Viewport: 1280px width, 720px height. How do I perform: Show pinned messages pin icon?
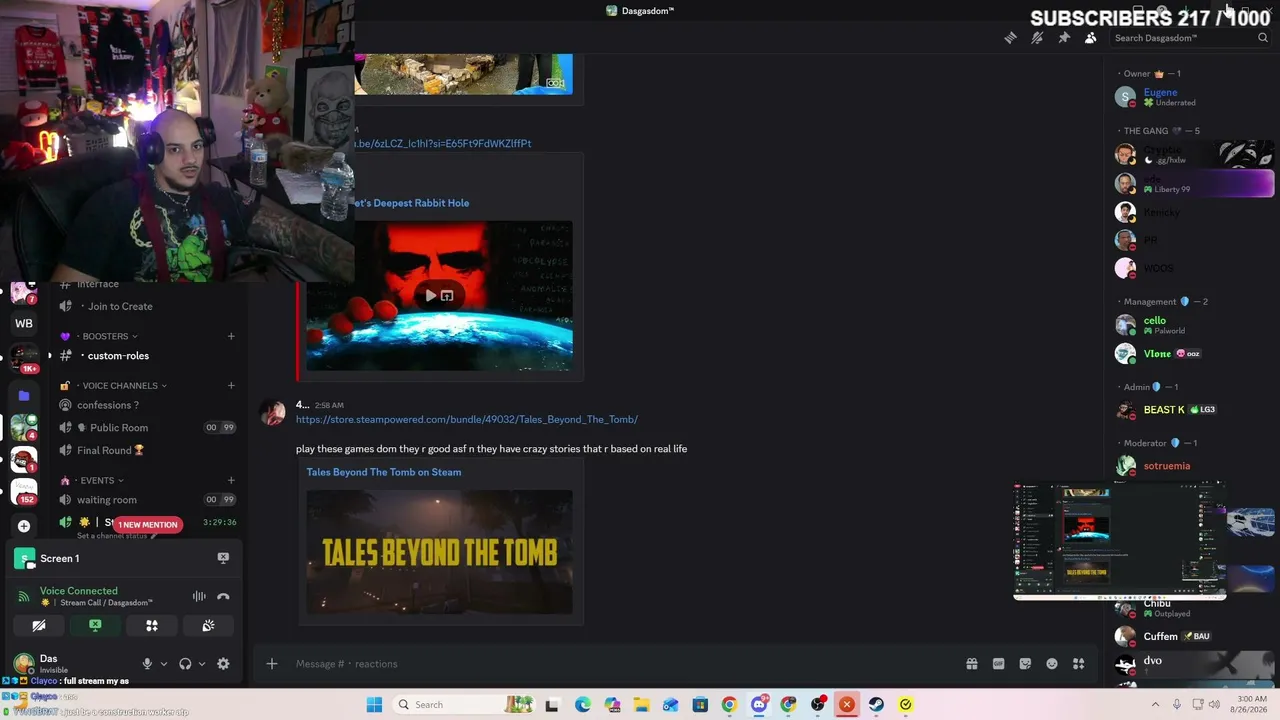1064,38
